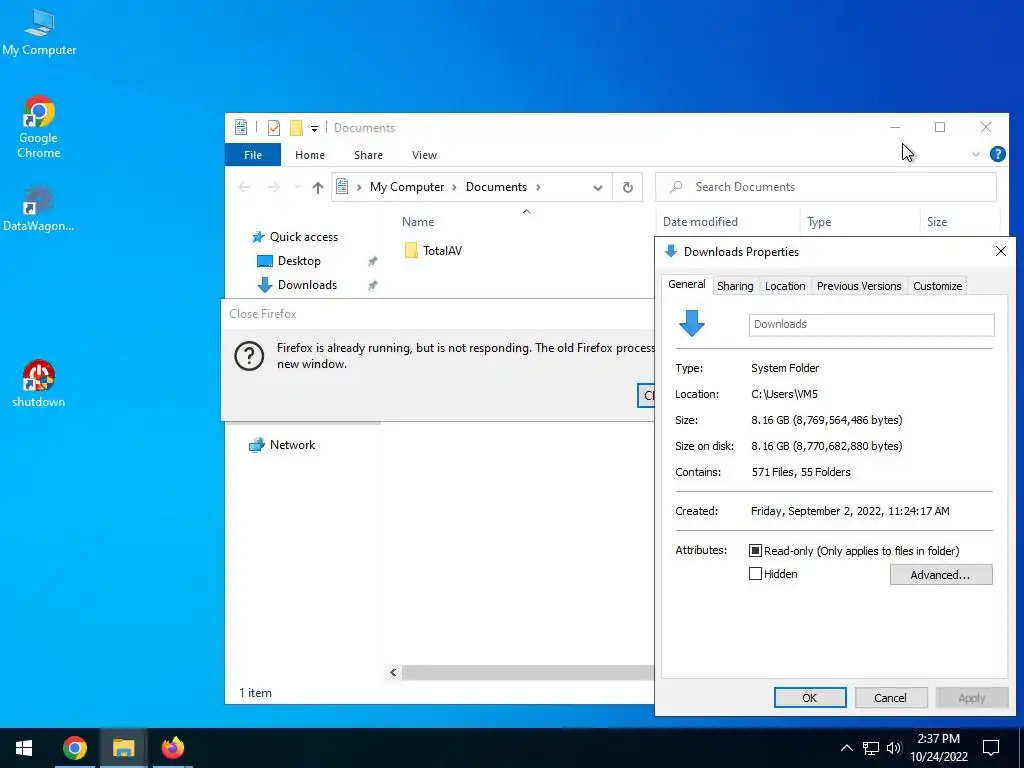1024x768 pixels.
Task: Unpin Desktop pin icon in Quick access
Action: [x=373, y=261]
